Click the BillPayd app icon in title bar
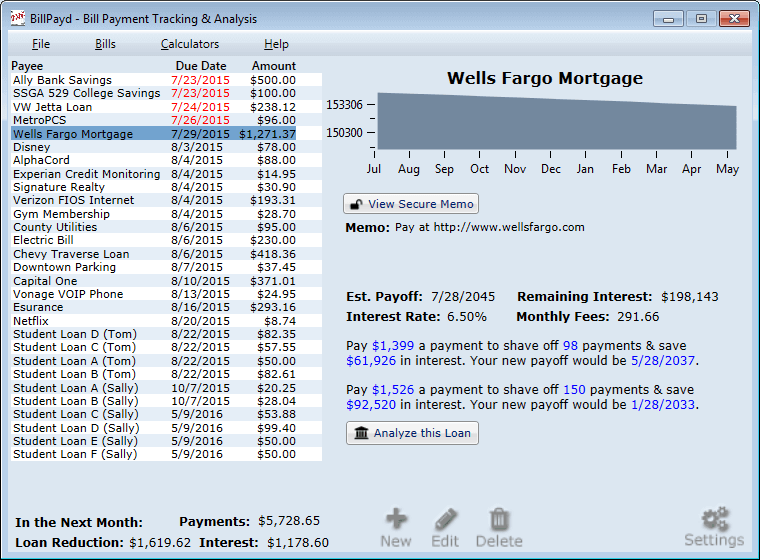 coord(18,18)
